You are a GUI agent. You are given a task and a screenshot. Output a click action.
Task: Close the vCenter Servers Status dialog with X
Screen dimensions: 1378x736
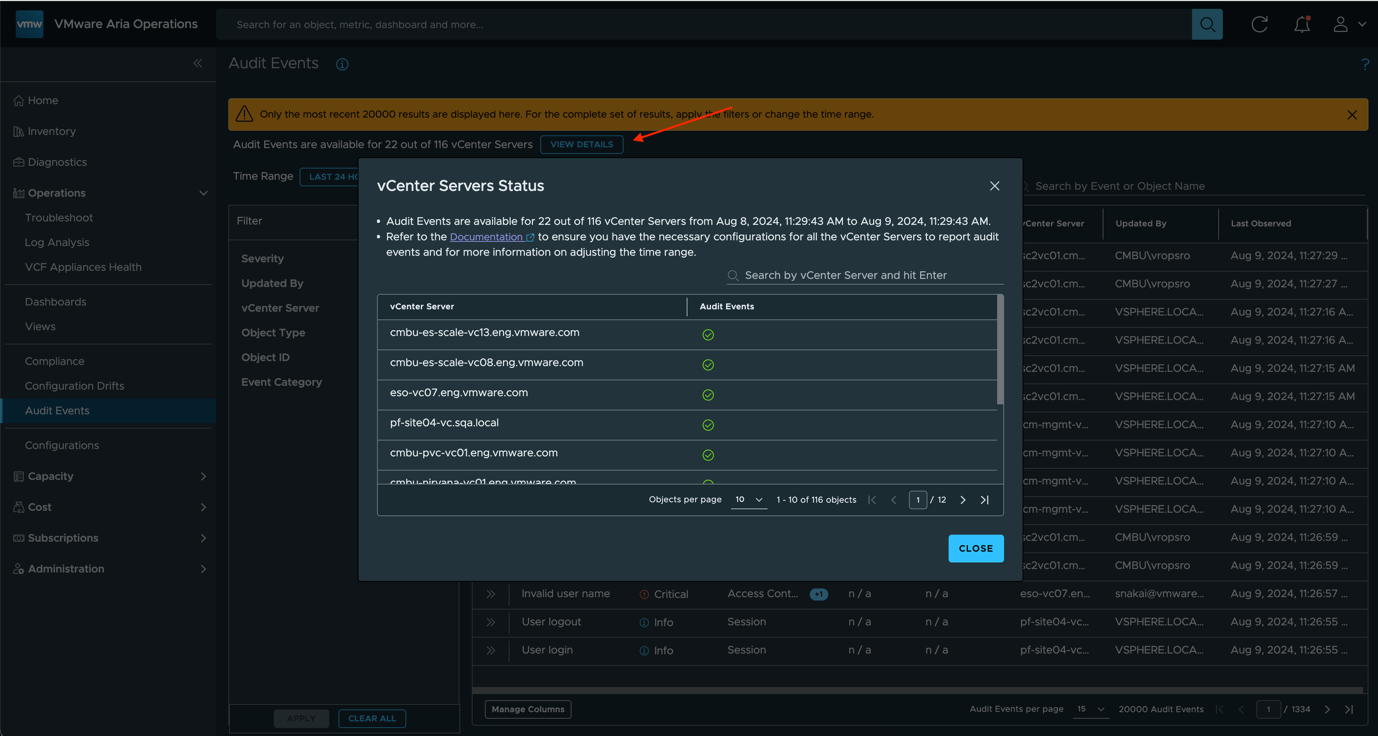[994, 186]
